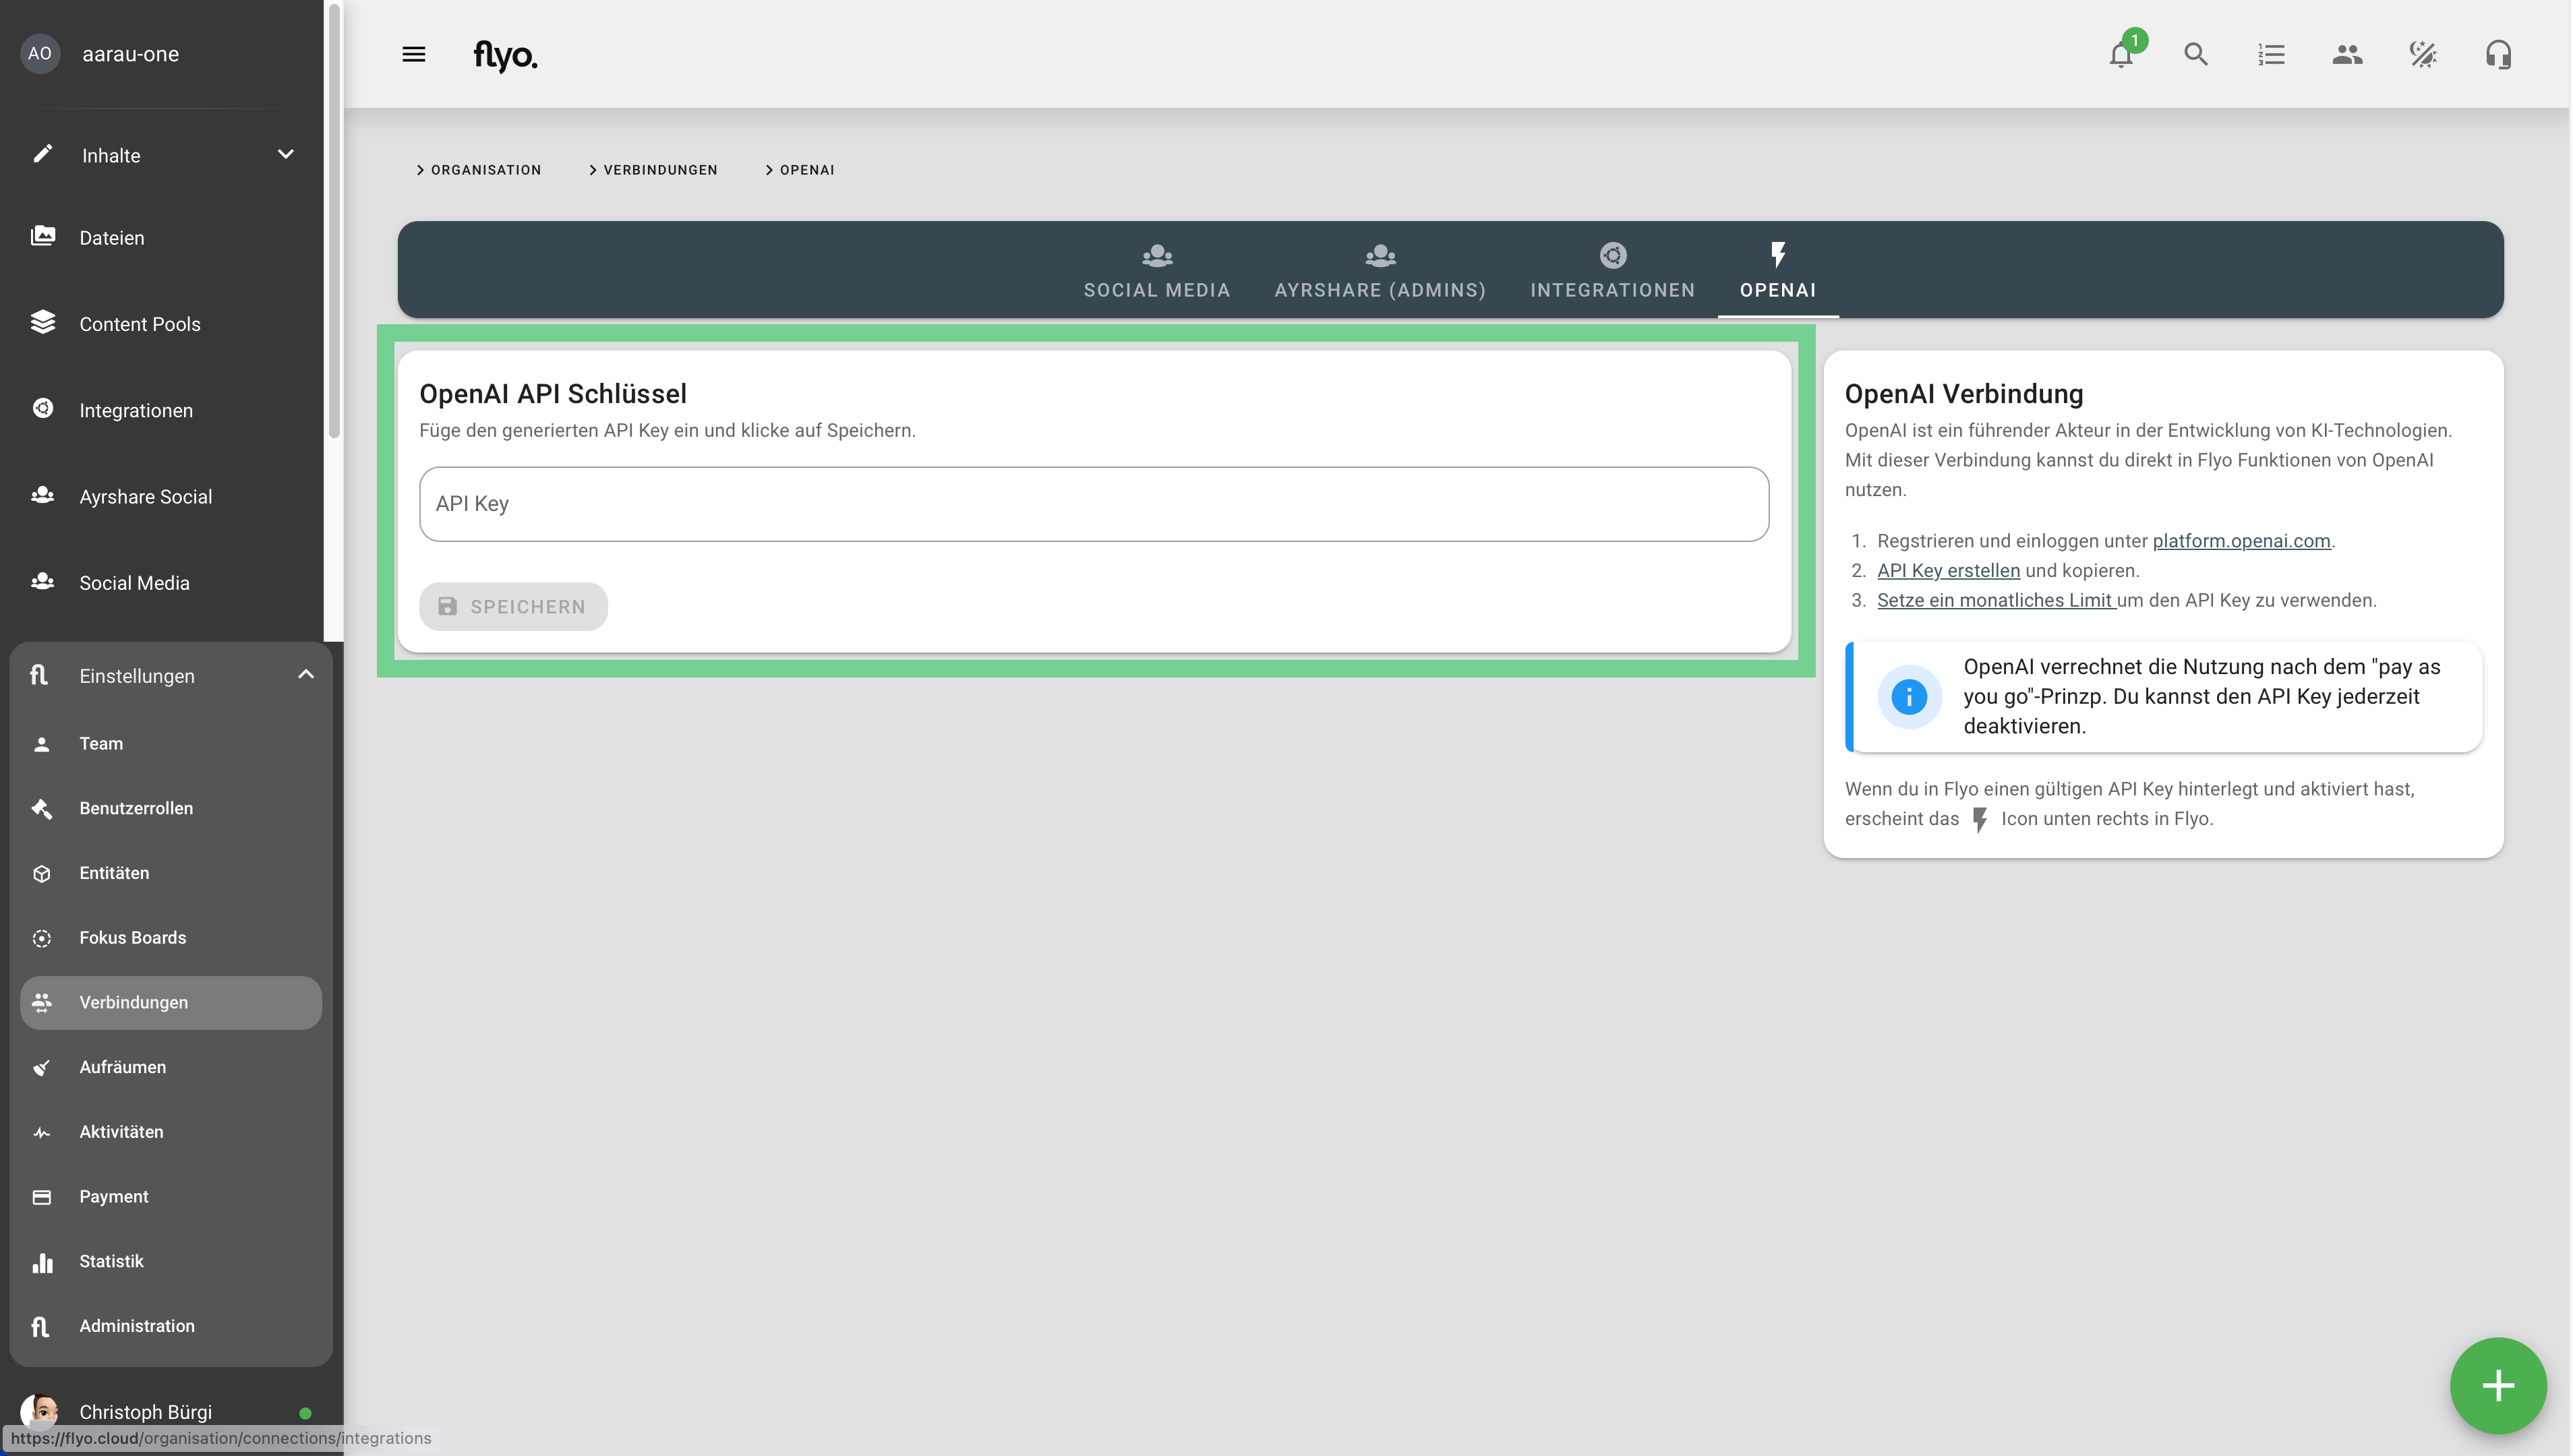Switch to the Social Media tab
The width and height of the screenshot is (2573, 1456).
(x=1157, y=271)
